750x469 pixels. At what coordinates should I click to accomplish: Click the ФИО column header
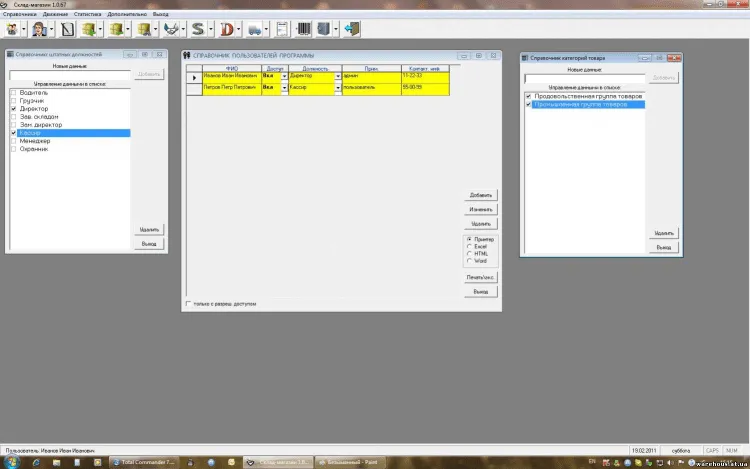click(x=232, y=68)
